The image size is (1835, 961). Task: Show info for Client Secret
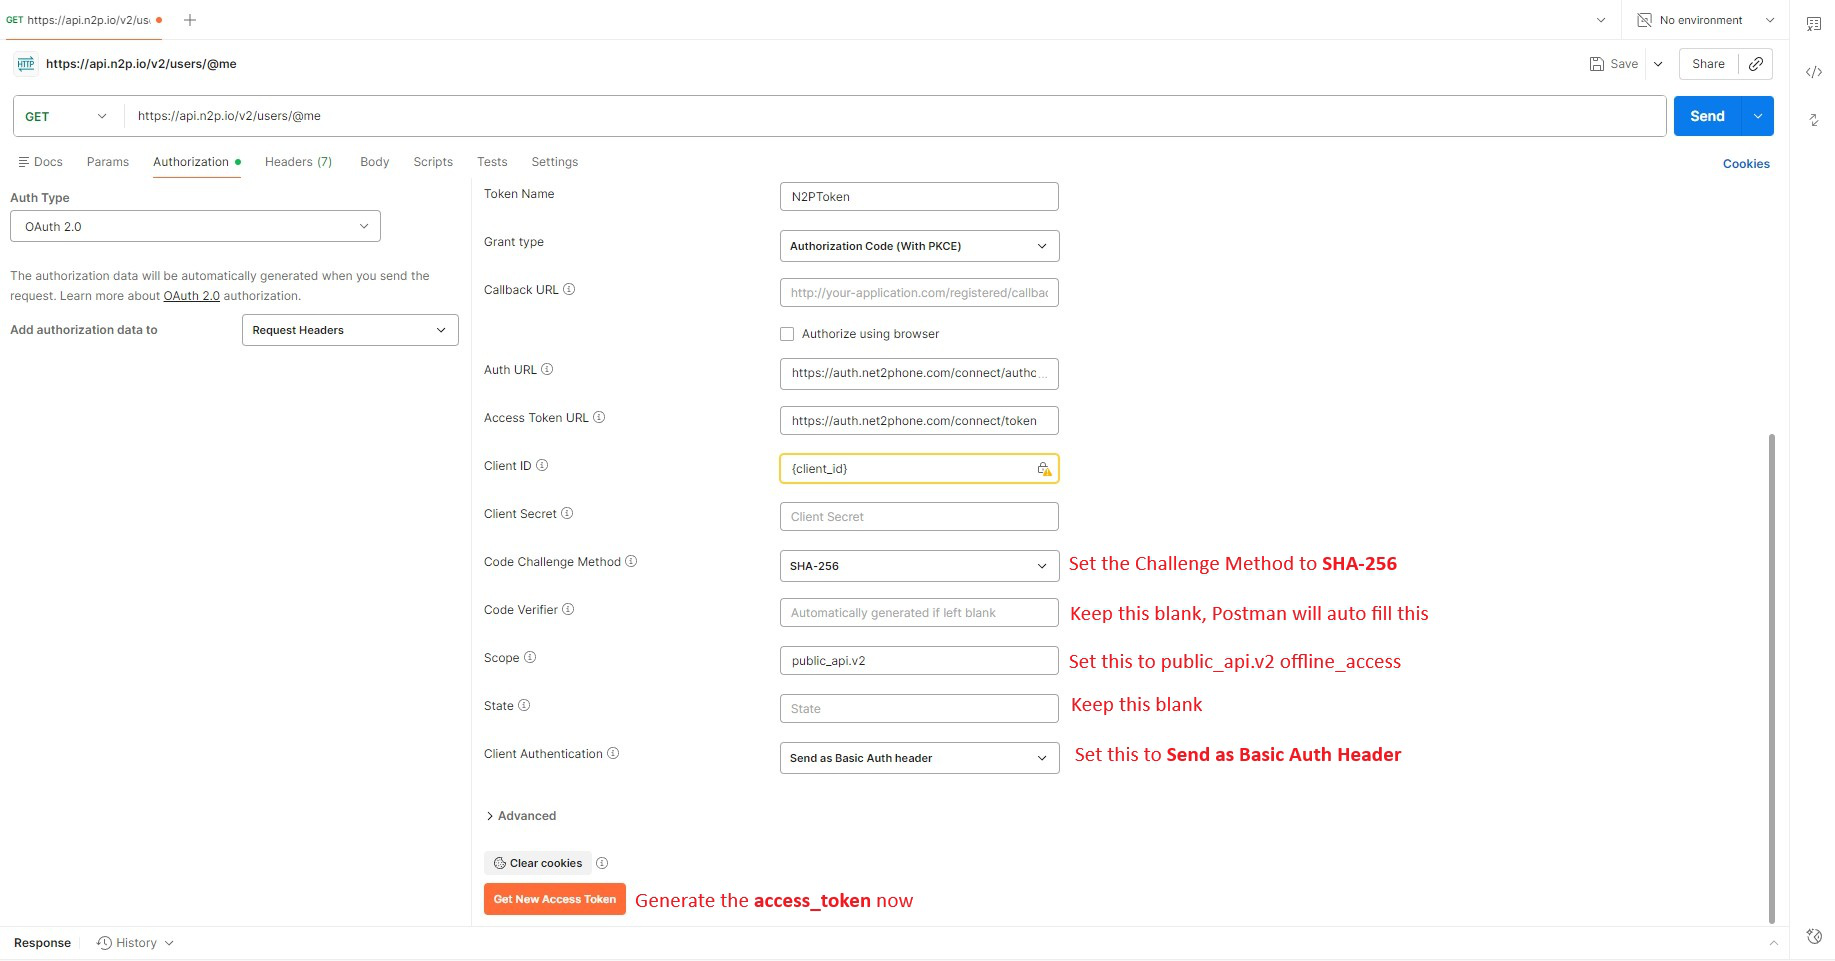567,514
